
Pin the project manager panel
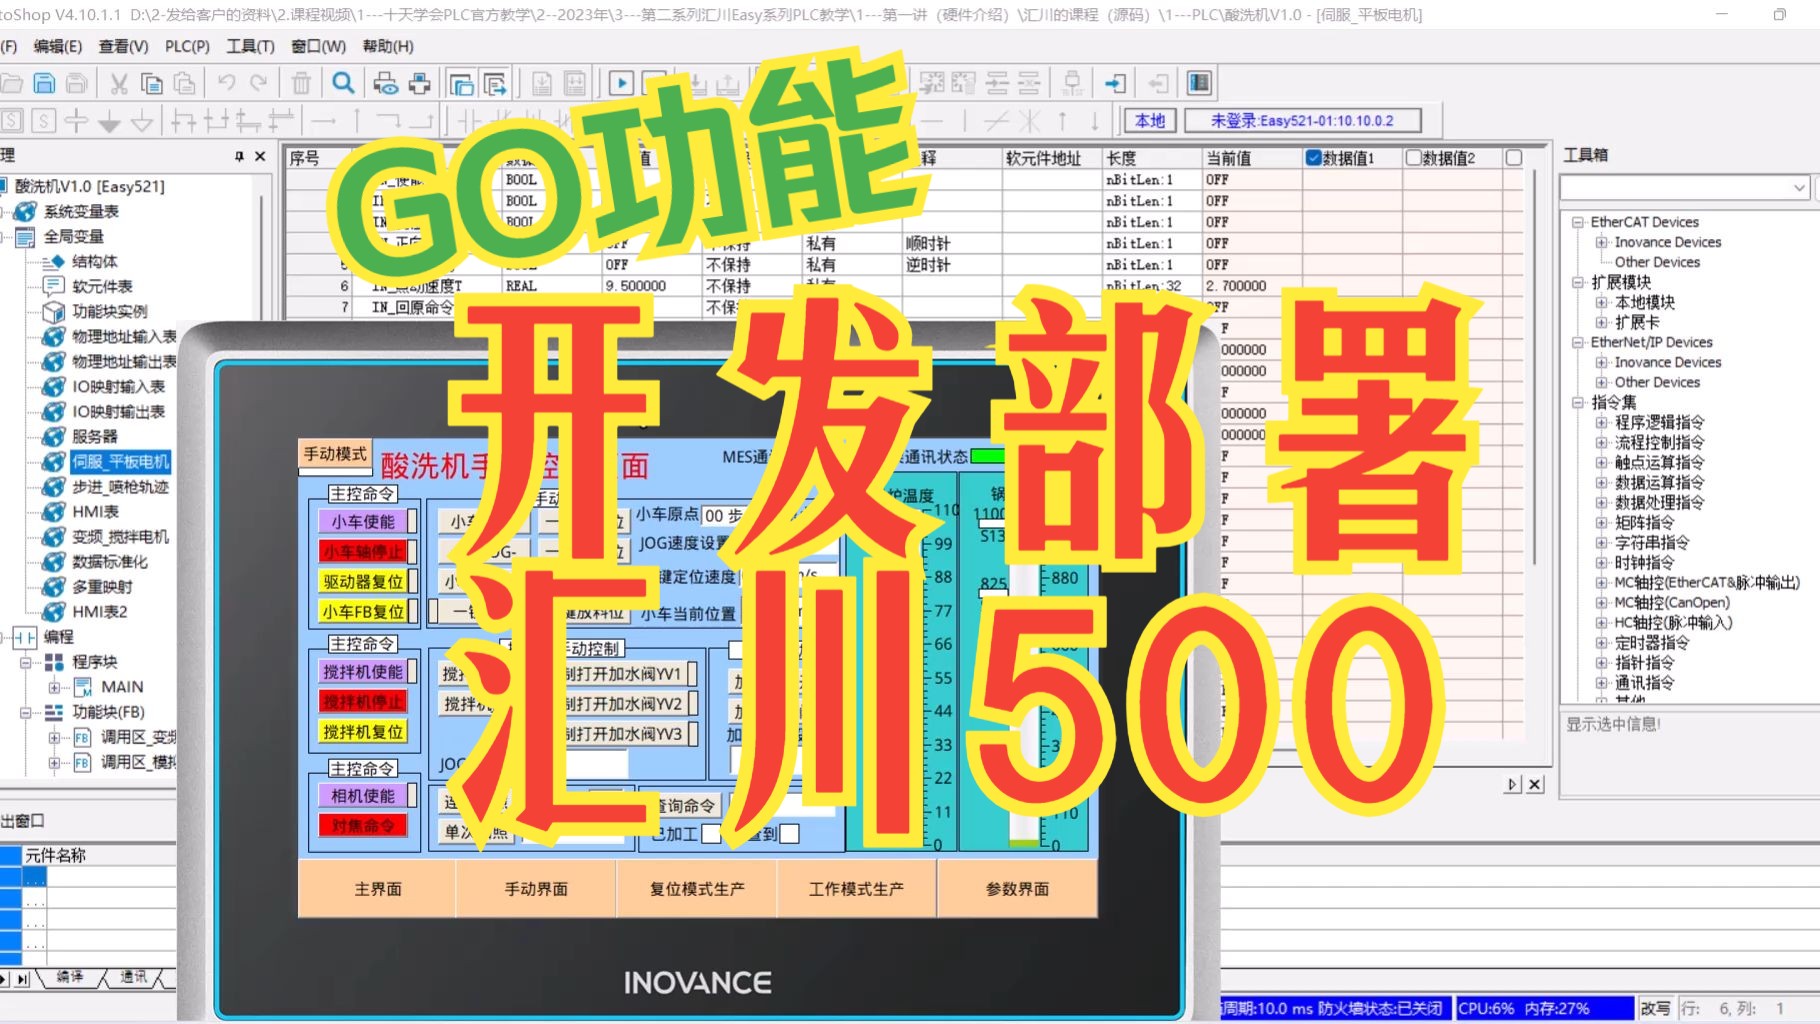pos(239,156)
